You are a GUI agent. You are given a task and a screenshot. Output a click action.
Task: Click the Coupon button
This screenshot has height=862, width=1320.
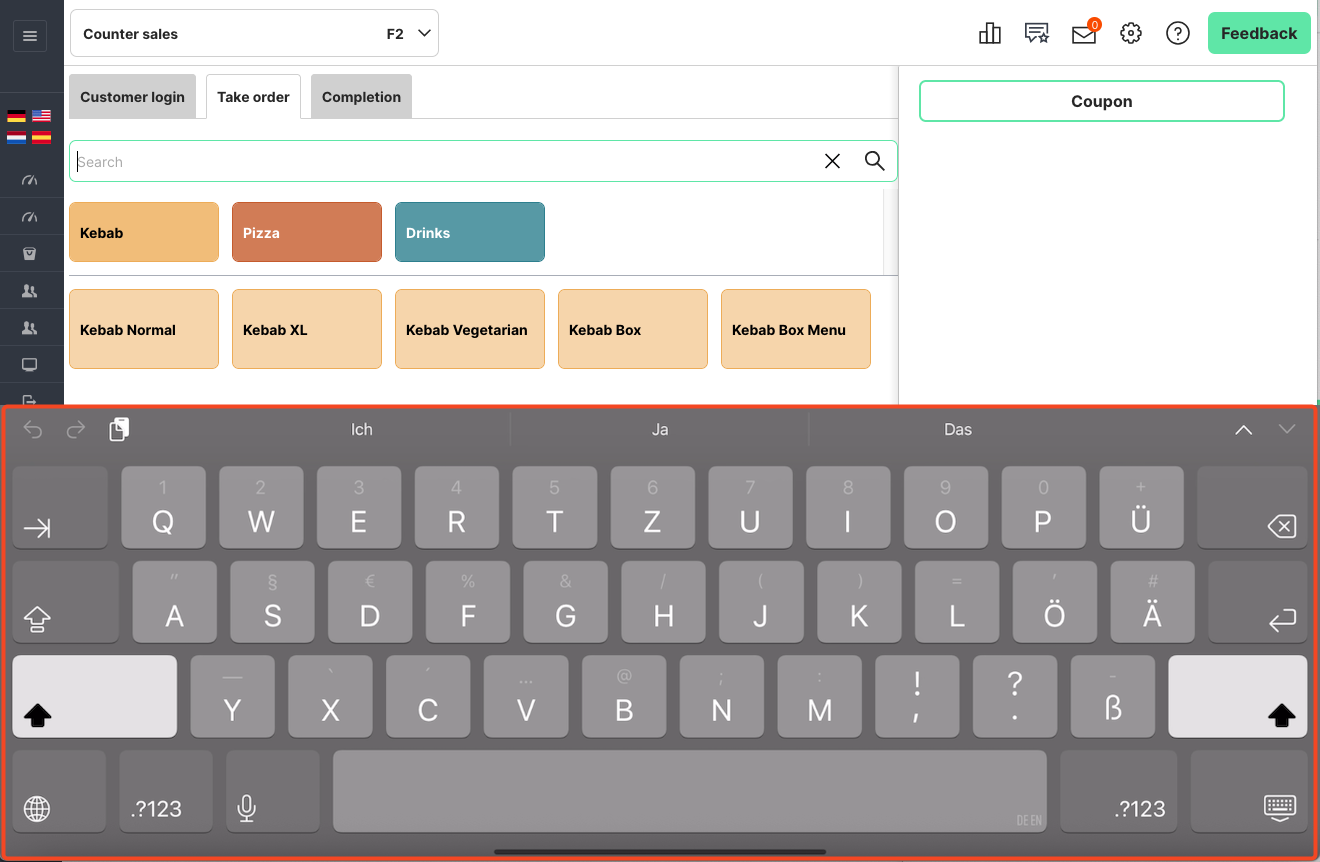(x=1101, y=102)
